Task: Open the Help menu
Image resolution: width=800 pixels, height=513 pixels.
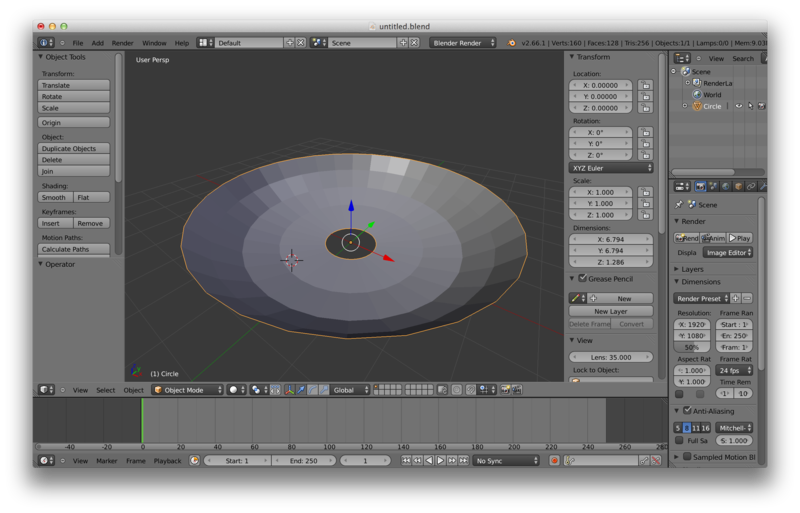Action: click(182, 43)
